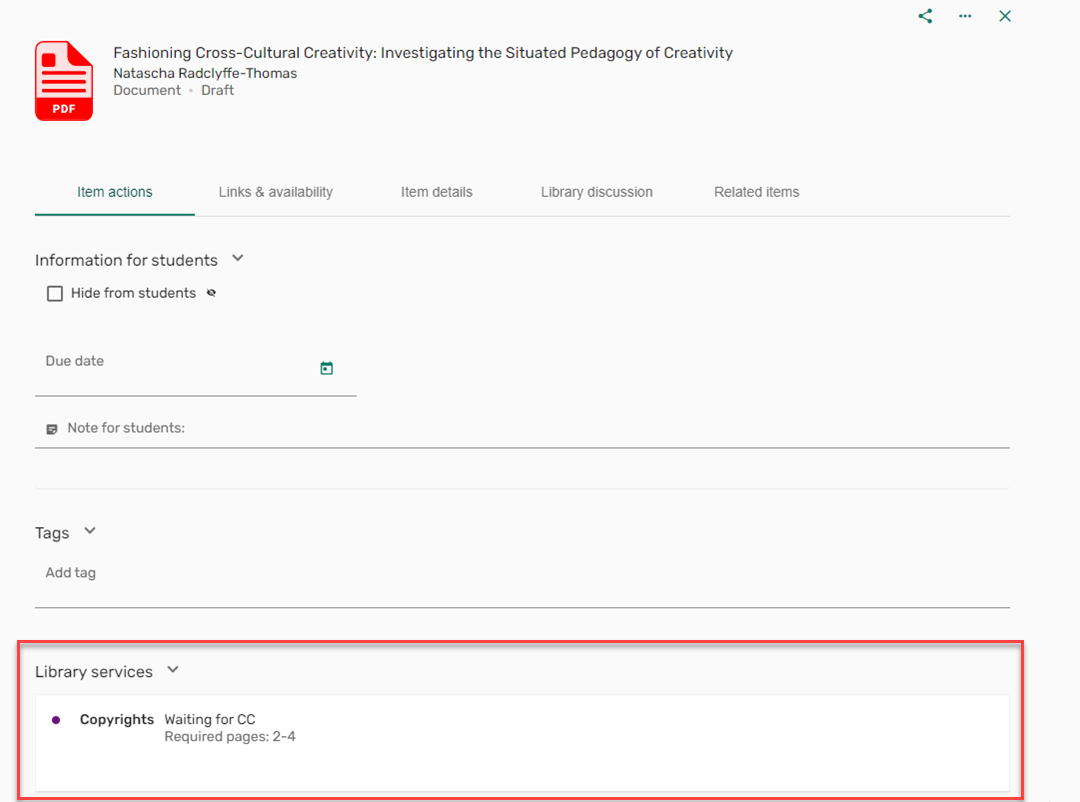Open the three-dot more options menu
Screen dimensions: 1080x802
965,16
